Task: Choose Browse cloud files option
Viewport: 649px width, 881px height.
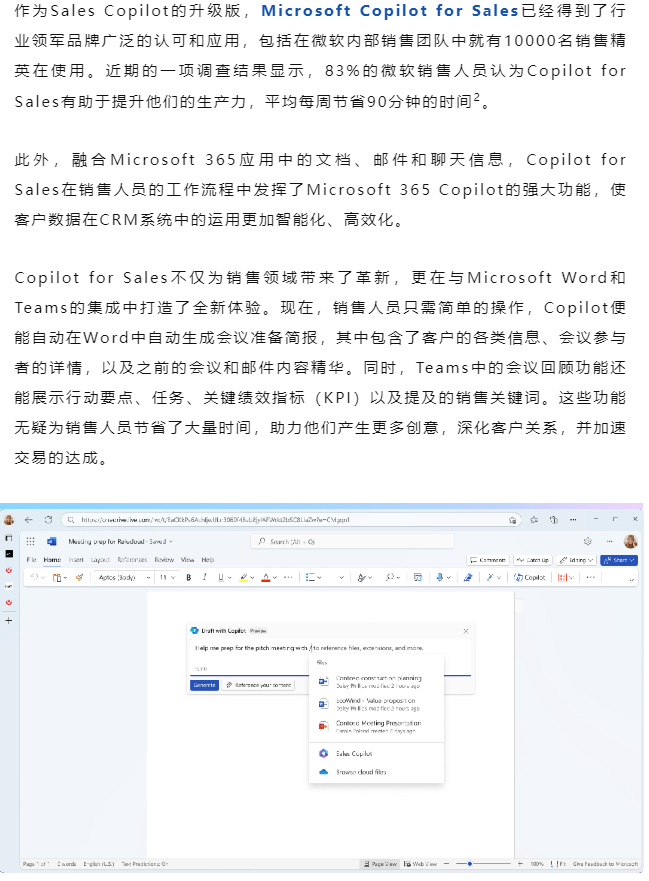Action: (376, 772)
